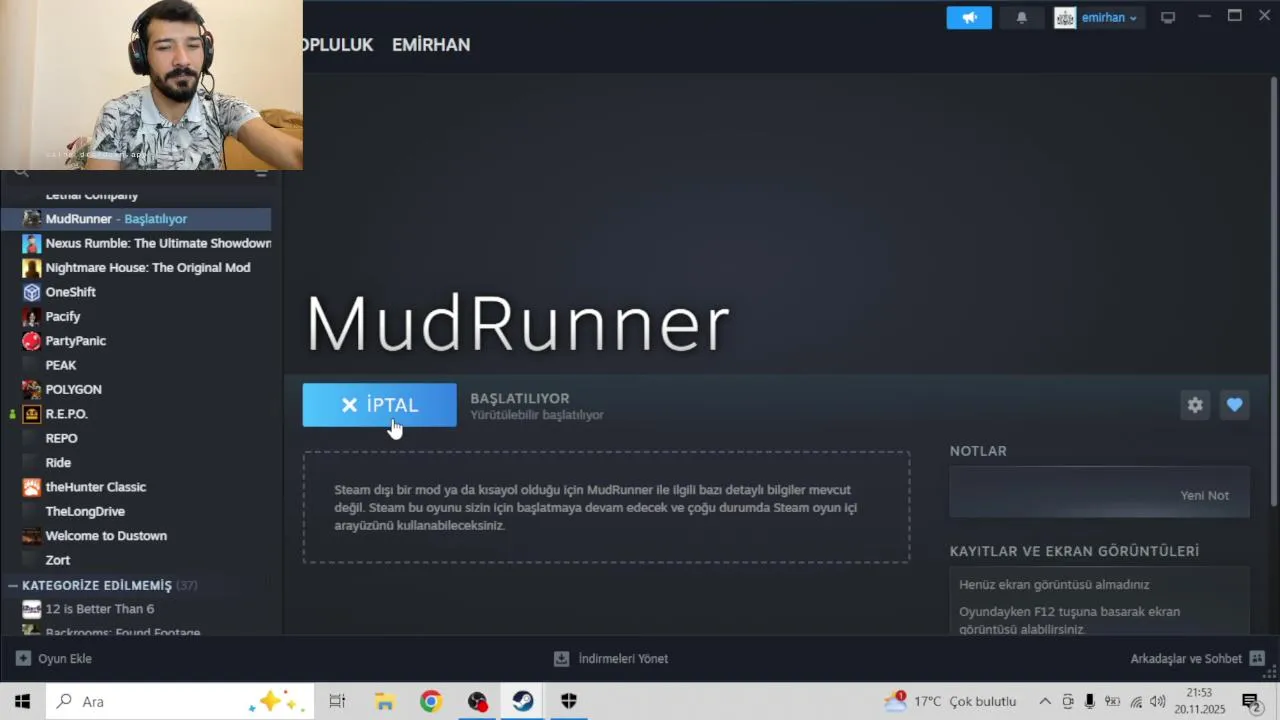This screenshot has width=1280, height=720.
Task: Click KAYITLAR VE EKRAN GÖRÜNTÜLERİ header
Action: click(1074, 551)
